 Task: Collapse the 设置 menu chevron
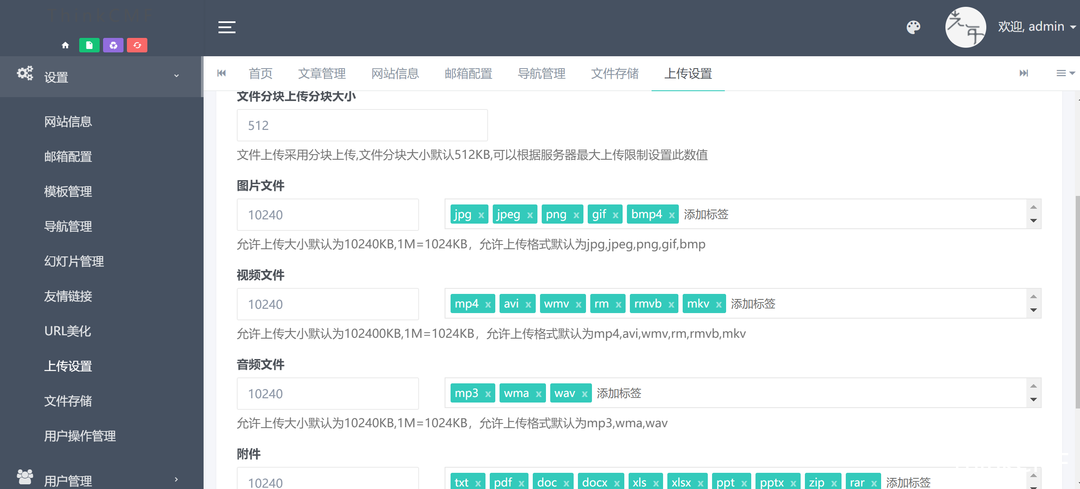coord(176,76)
